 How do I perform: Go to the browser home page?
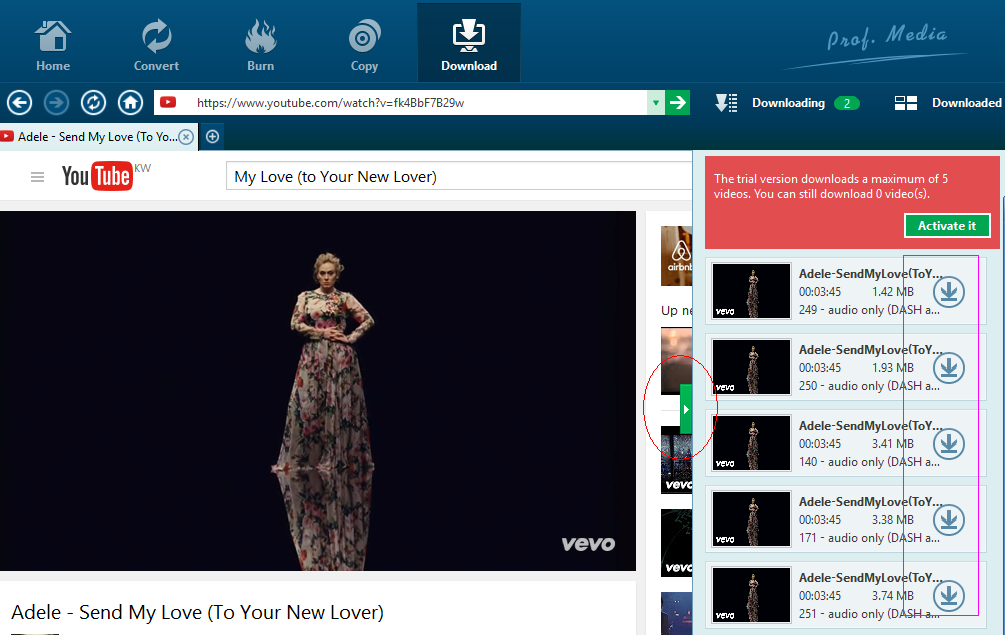click(131, 103)
